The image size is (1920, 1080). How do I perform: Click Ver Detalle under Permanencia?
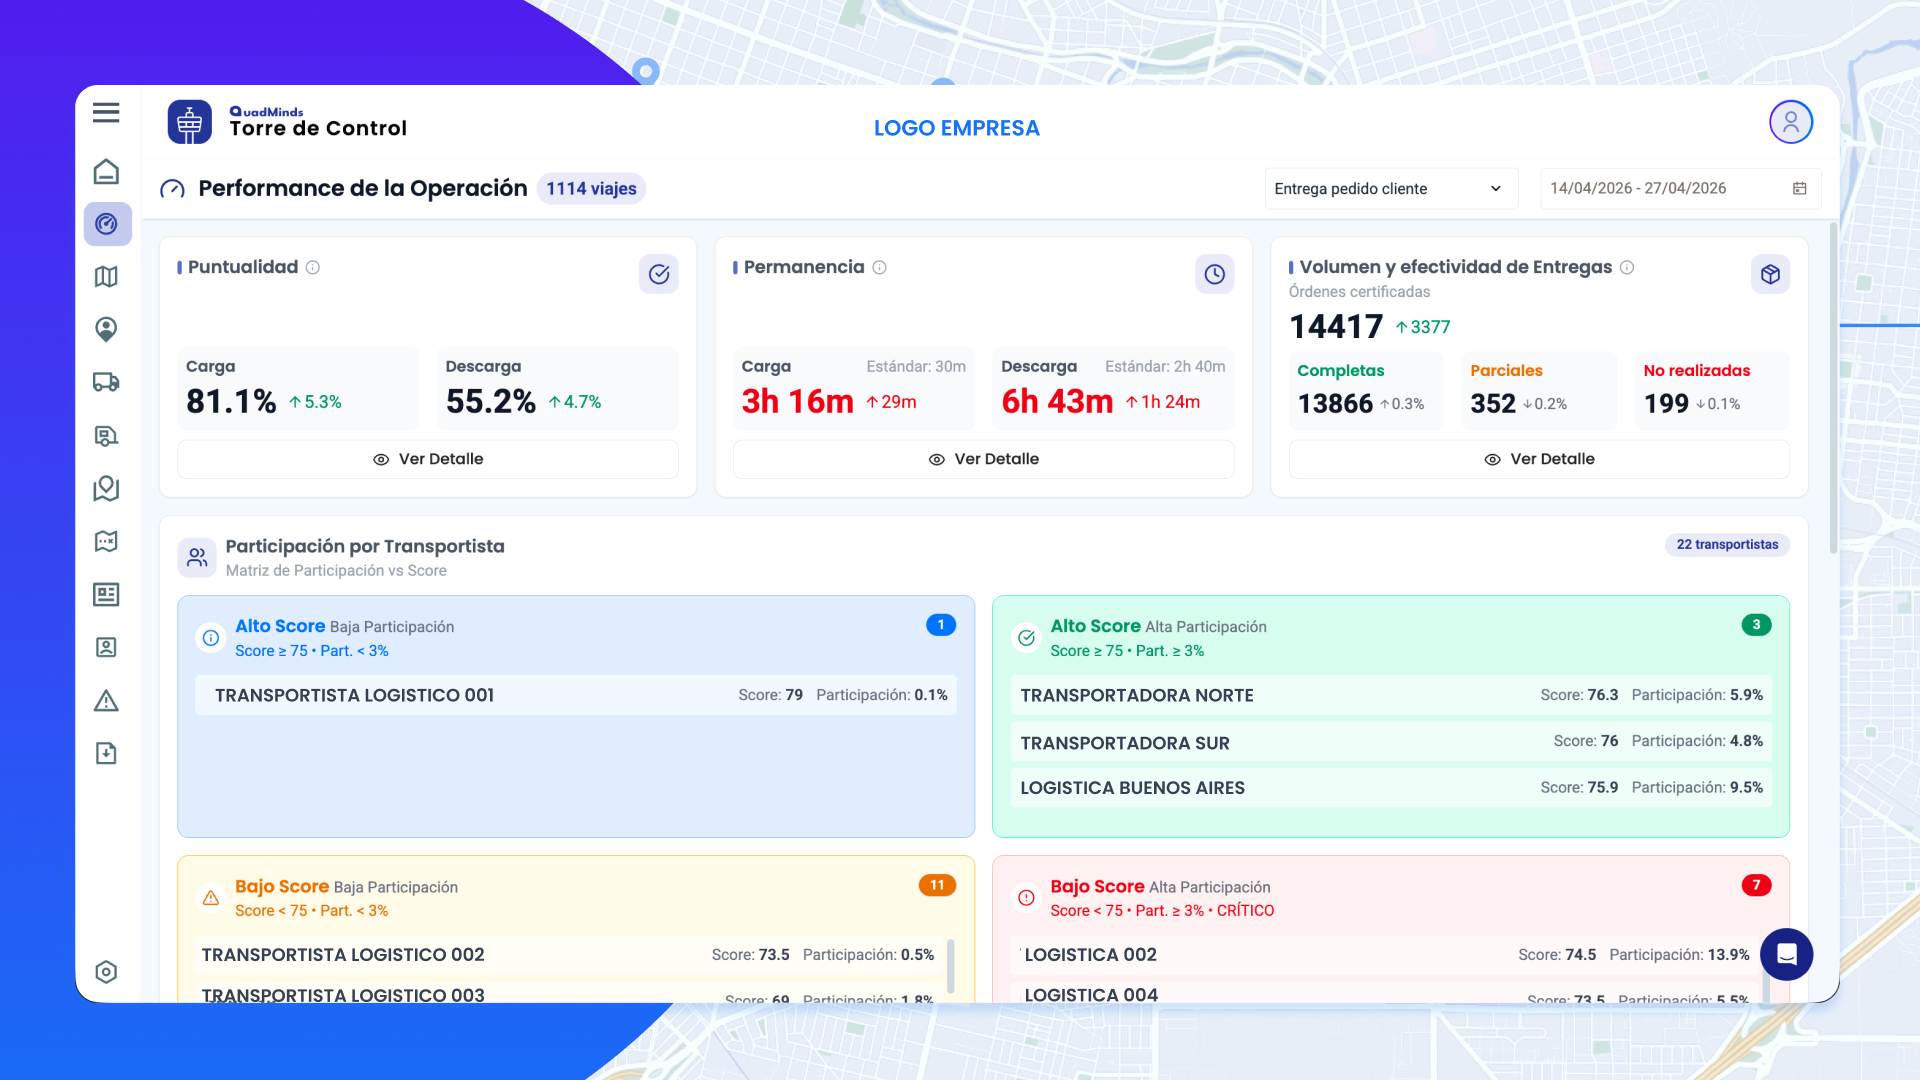(984, 459)
